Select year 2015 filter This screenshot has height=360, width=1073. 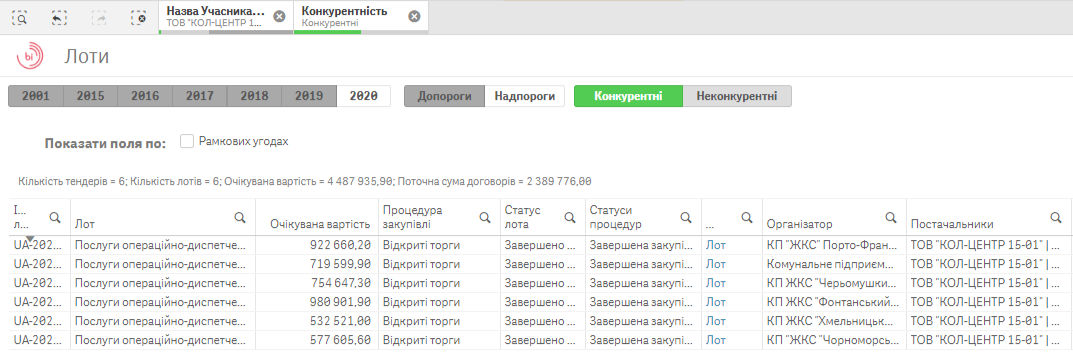(x=90, y=96)
